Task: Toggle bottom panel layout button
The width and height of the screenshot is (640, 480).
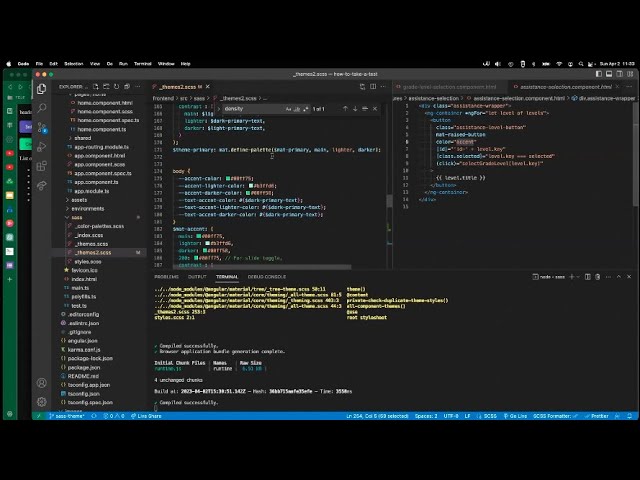Action: coord(609,74)
